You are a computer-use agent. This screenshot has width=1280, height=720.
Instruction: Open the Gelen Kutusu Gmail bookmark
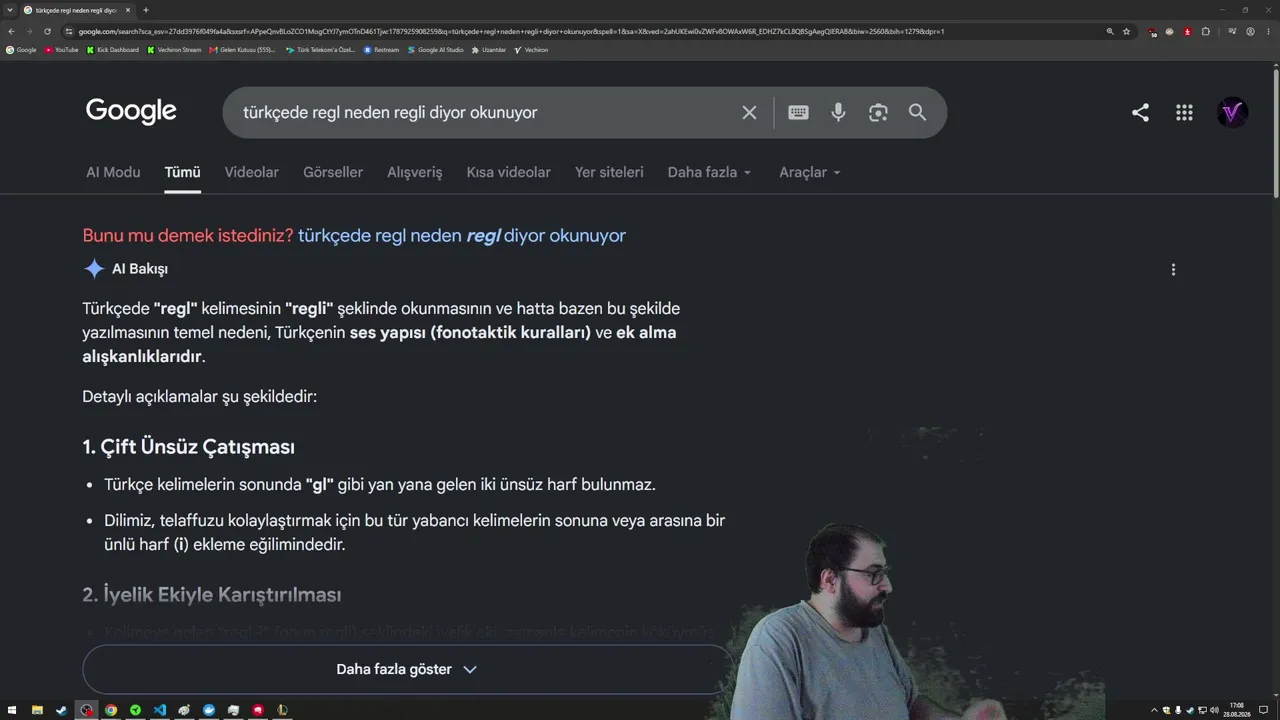(243, 49)
